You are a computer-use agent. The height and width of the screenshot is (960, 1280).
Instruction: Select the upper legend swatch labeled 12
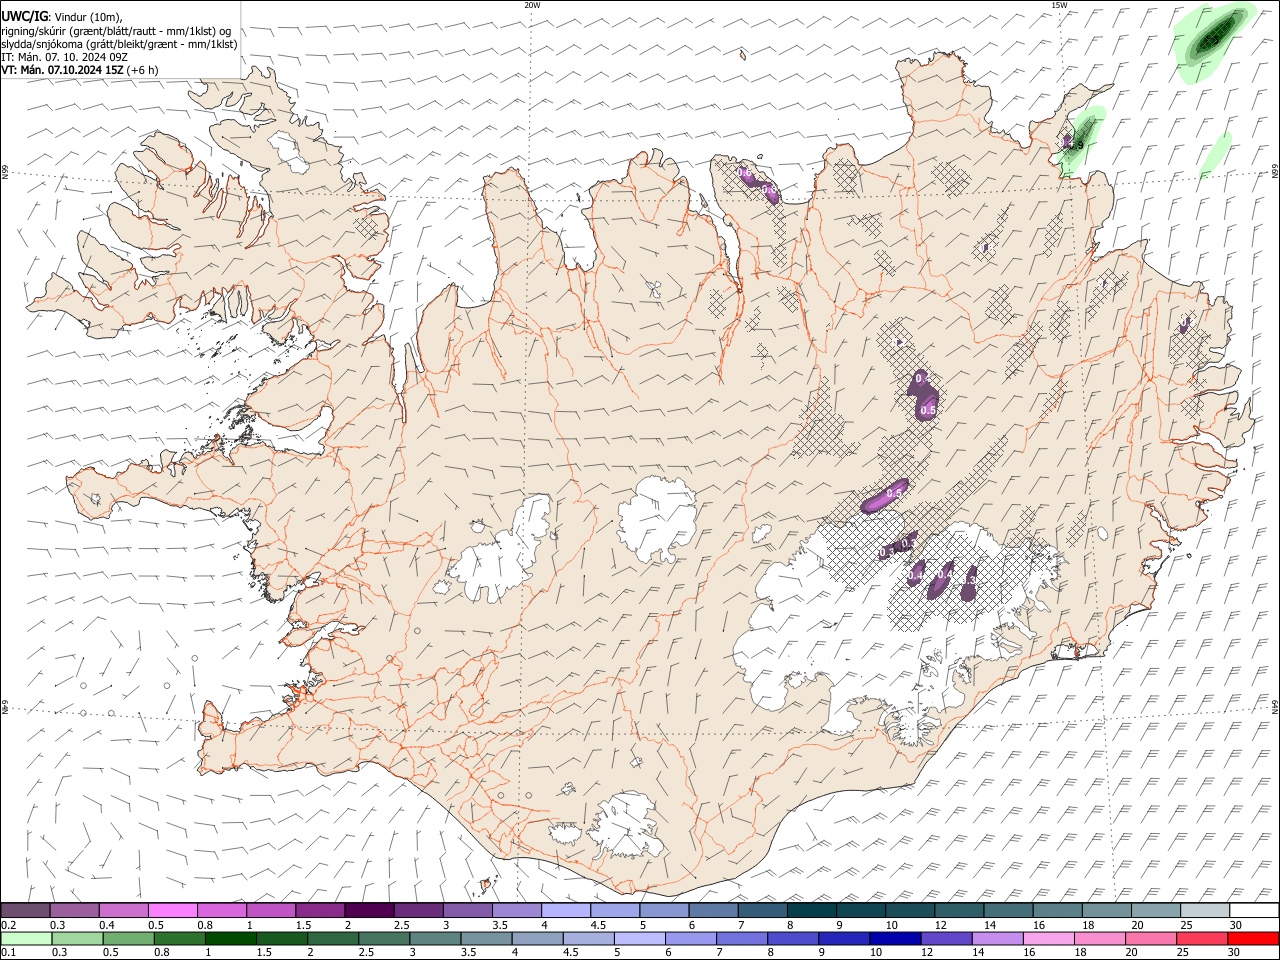958,910
